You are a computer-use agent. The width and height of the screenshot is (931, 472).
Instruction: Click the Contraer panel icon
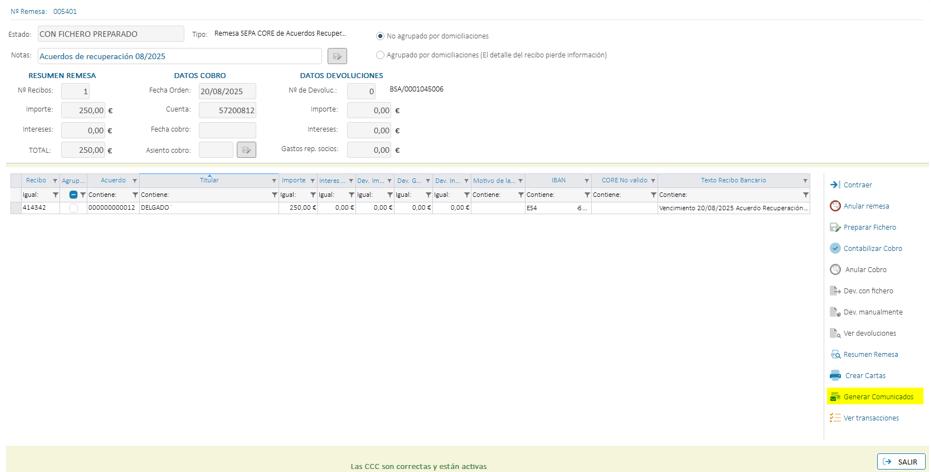(835, 185)
